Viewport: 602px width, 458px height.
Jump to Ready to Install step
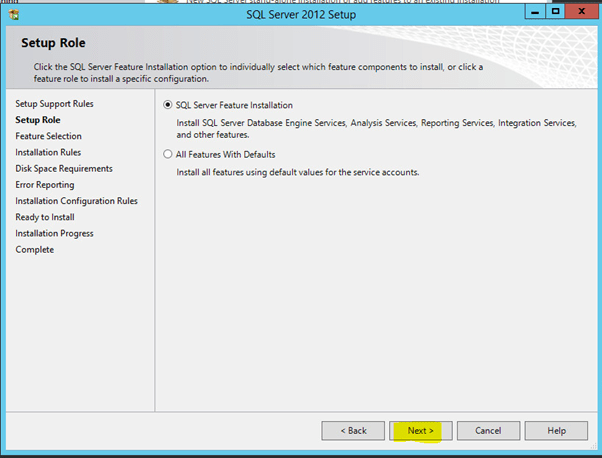45,217
